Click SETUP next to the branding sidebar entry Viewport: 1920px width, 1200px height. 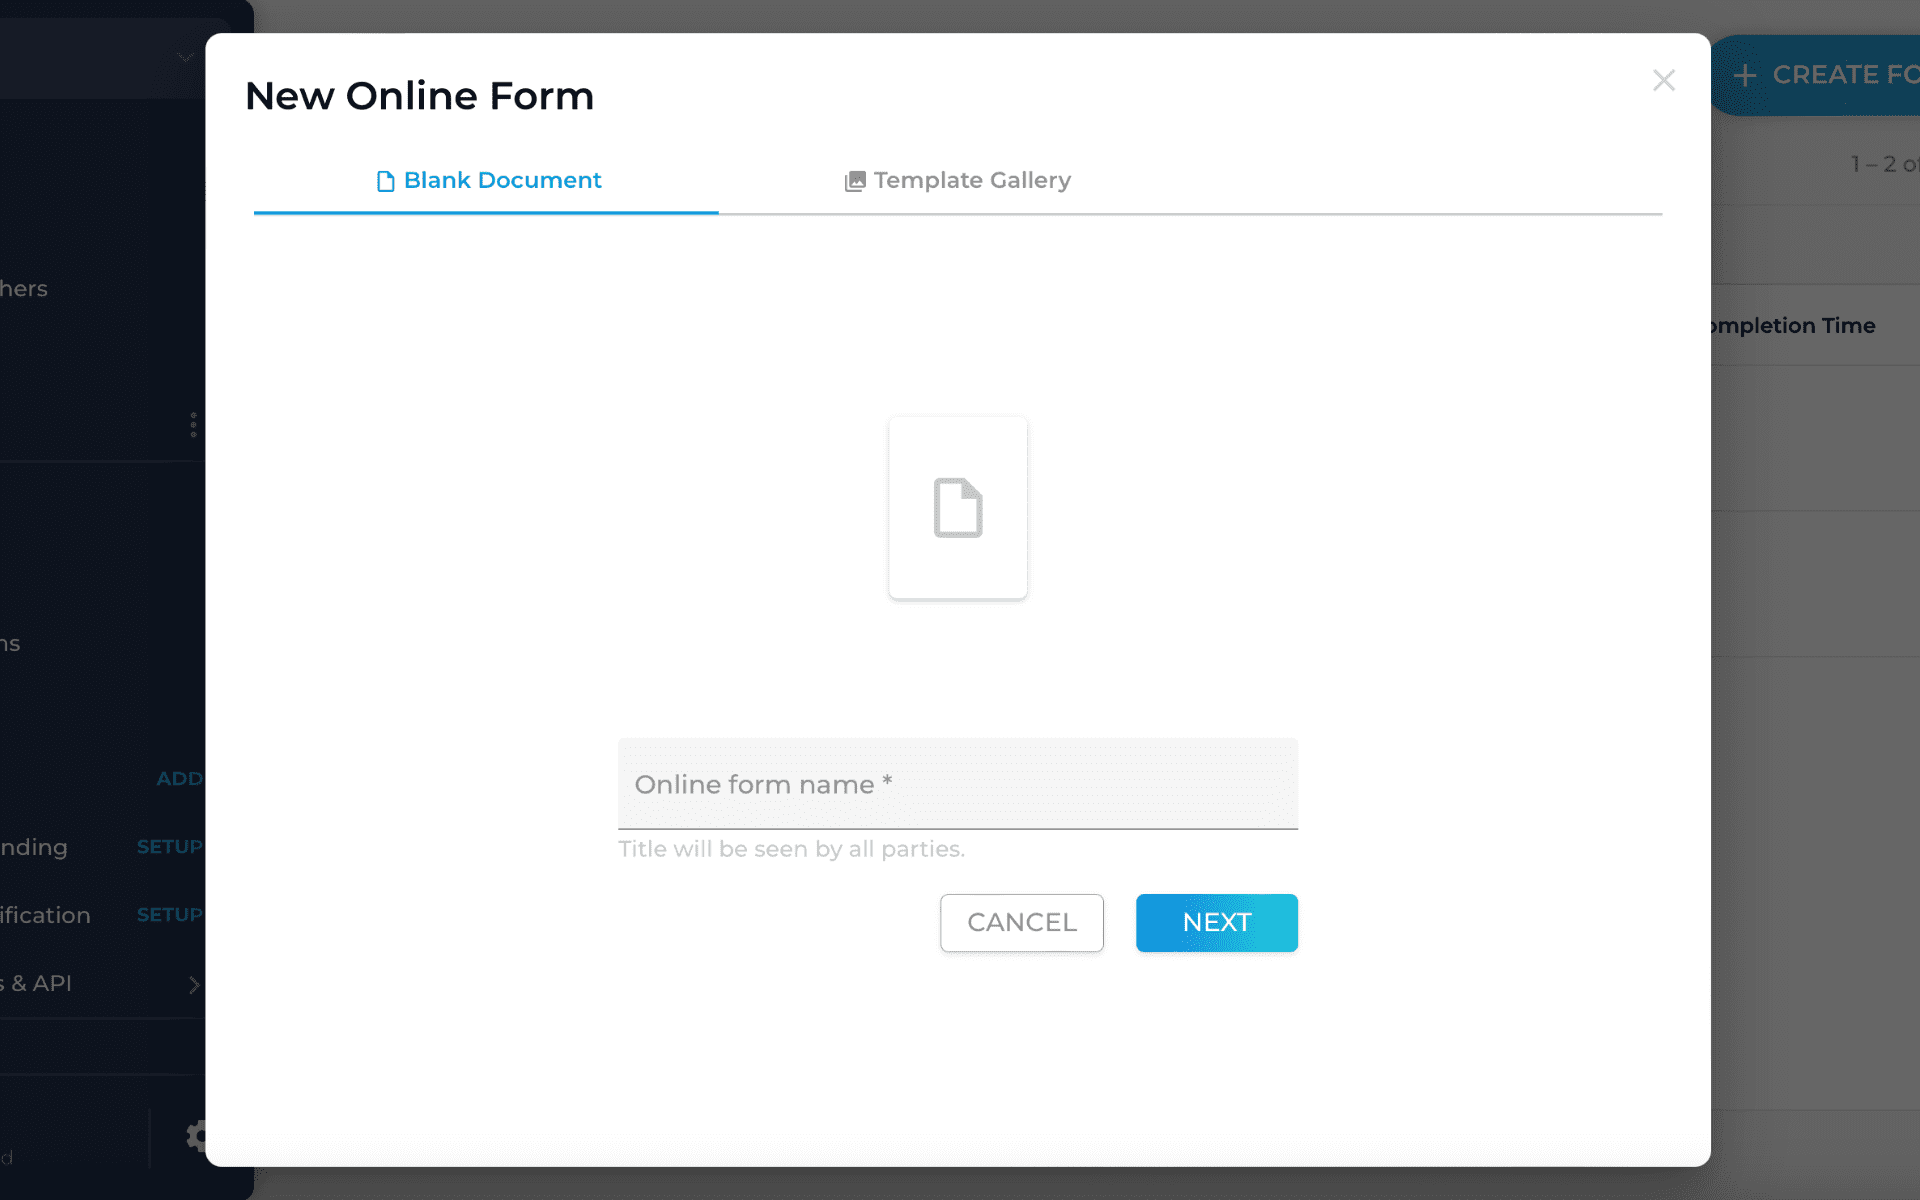[x=169, y=847]
